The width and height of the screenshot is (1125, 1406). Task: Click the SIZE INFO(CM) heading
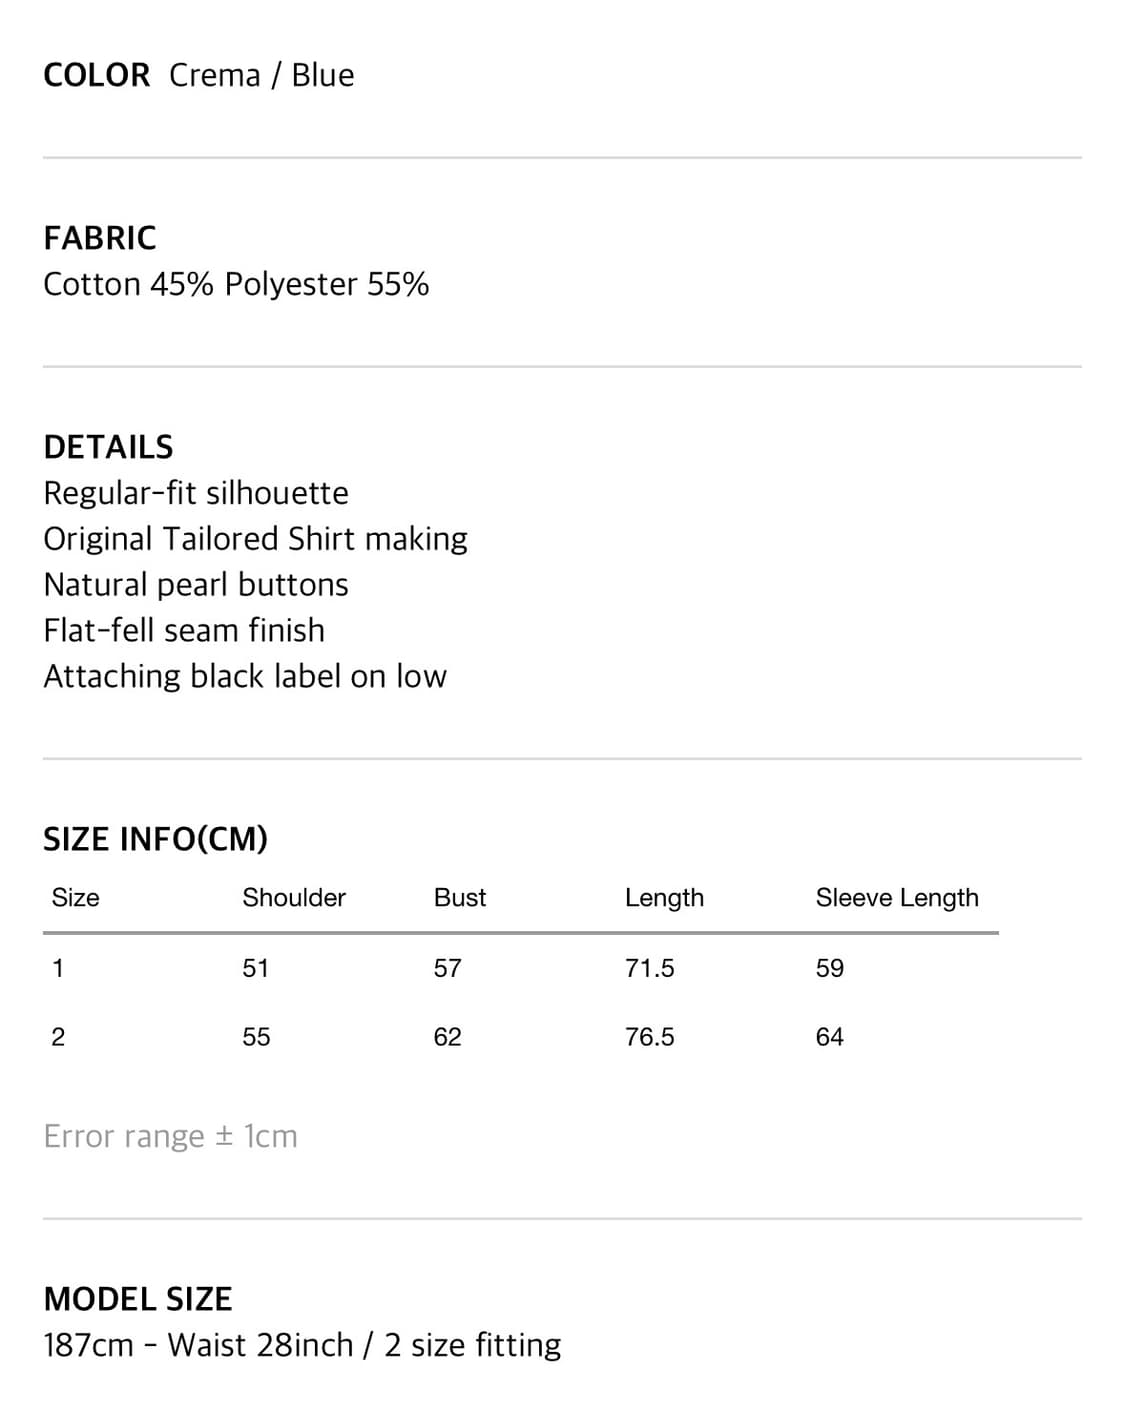(x=155, y=839)
